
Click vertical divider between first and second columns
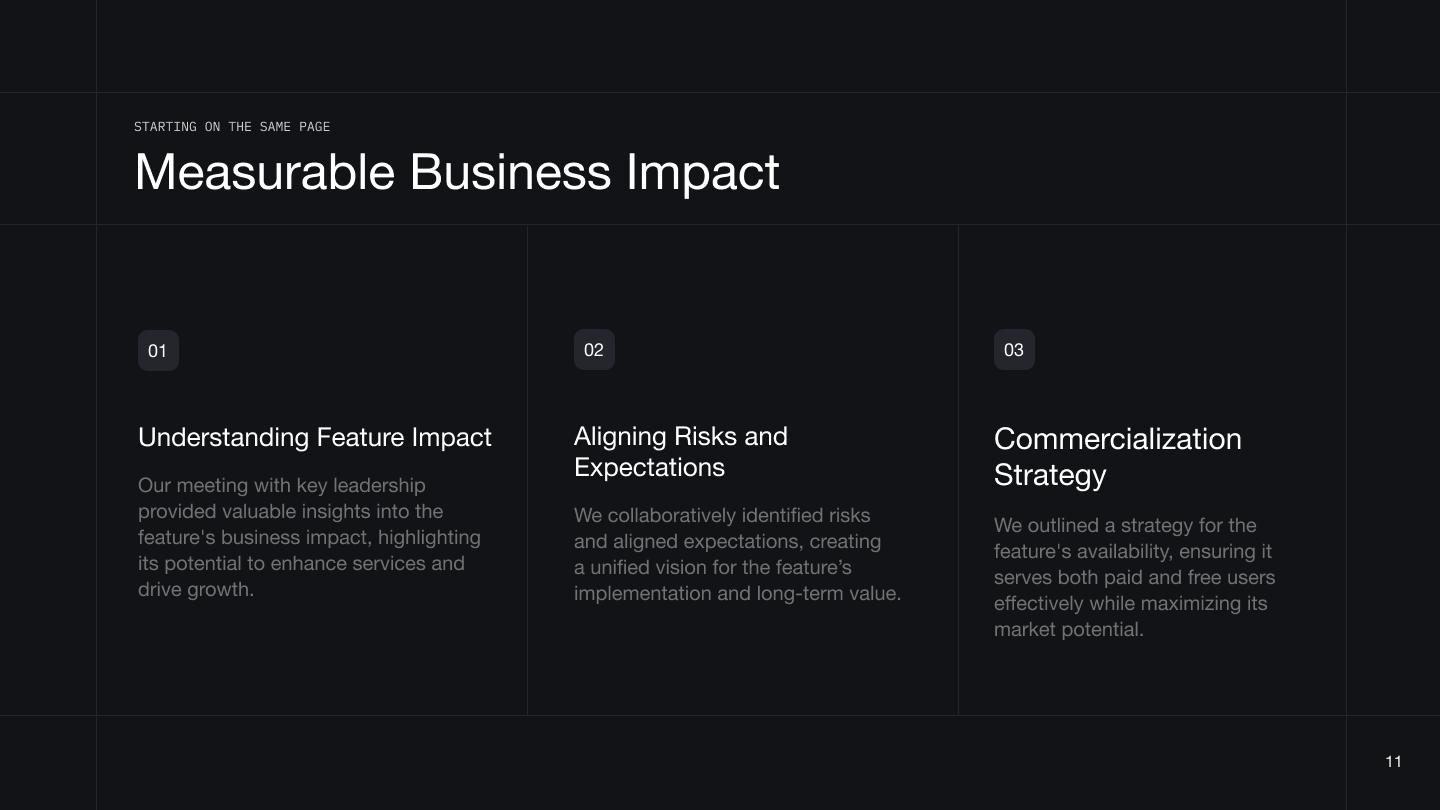pos(527,470)
